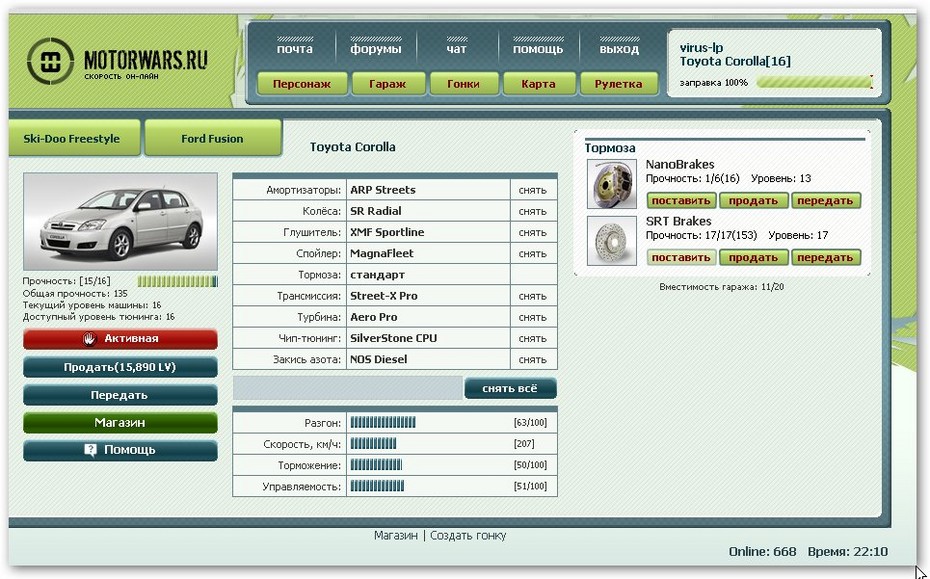The height and width of the screenshot is (579, 930).
Task: Go to Гараж section
Action: coord(388,84)
